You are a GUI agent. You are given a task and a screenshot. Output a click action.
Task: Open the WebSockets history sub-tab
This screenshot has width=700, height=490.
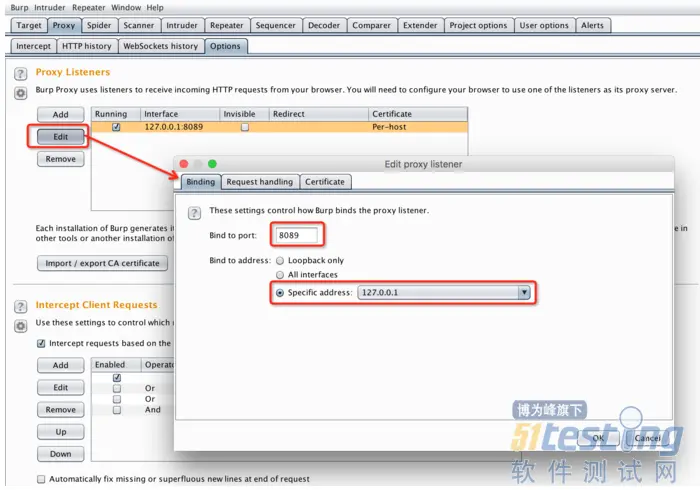coord(161,46)
